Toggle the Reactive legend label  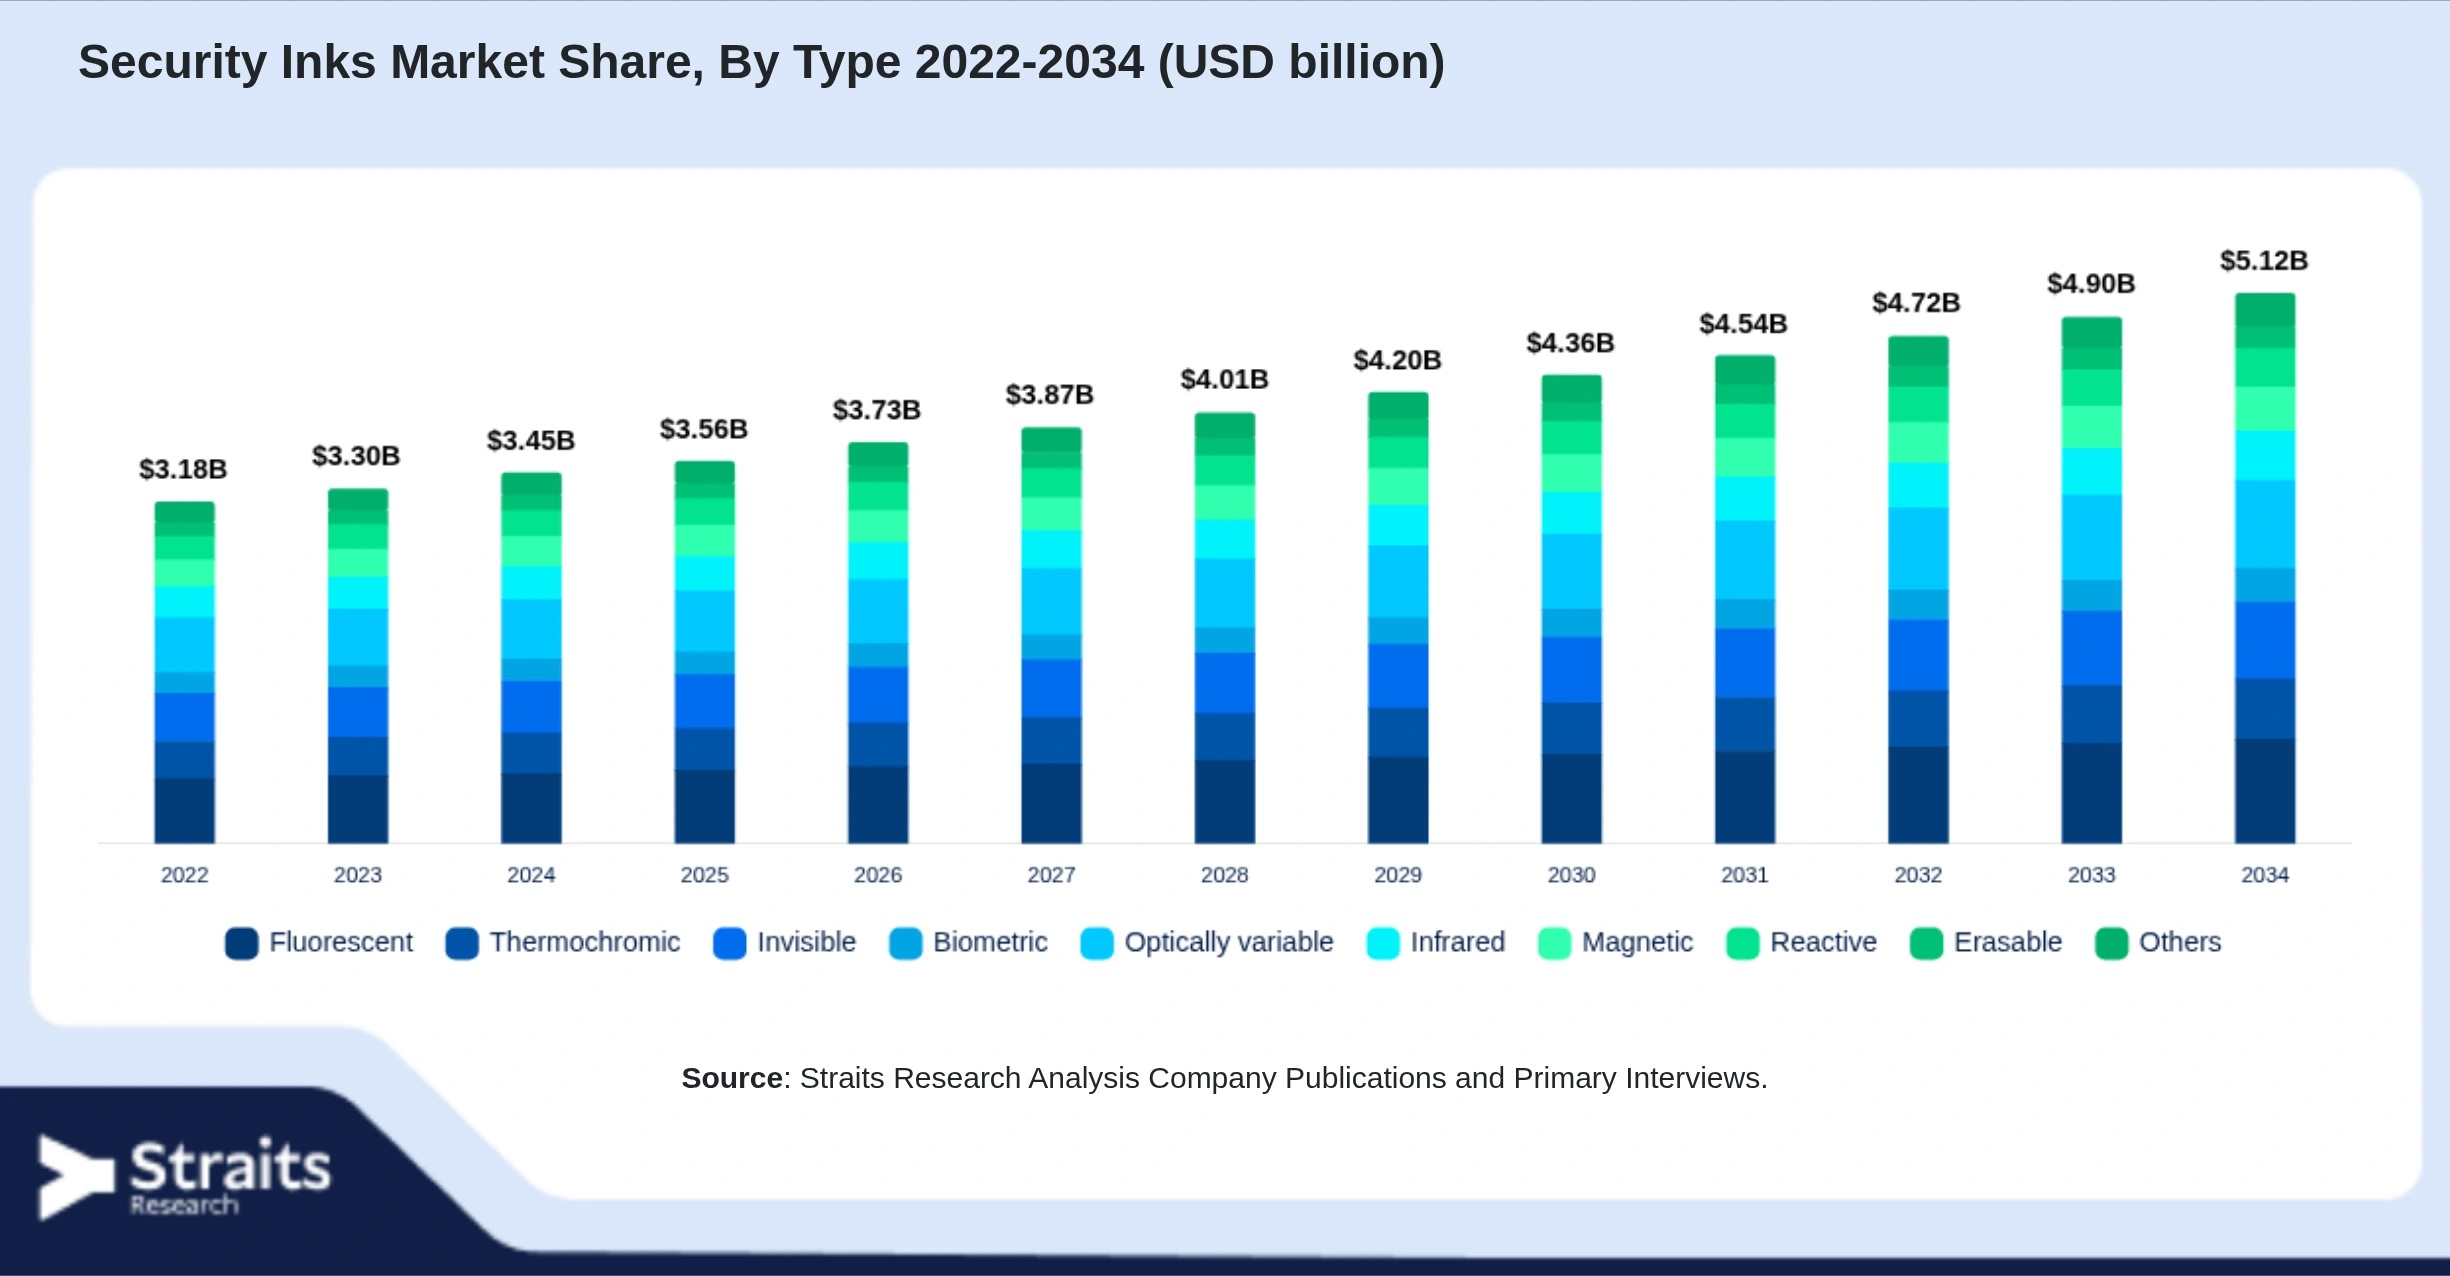click(x=1824, y=942)
